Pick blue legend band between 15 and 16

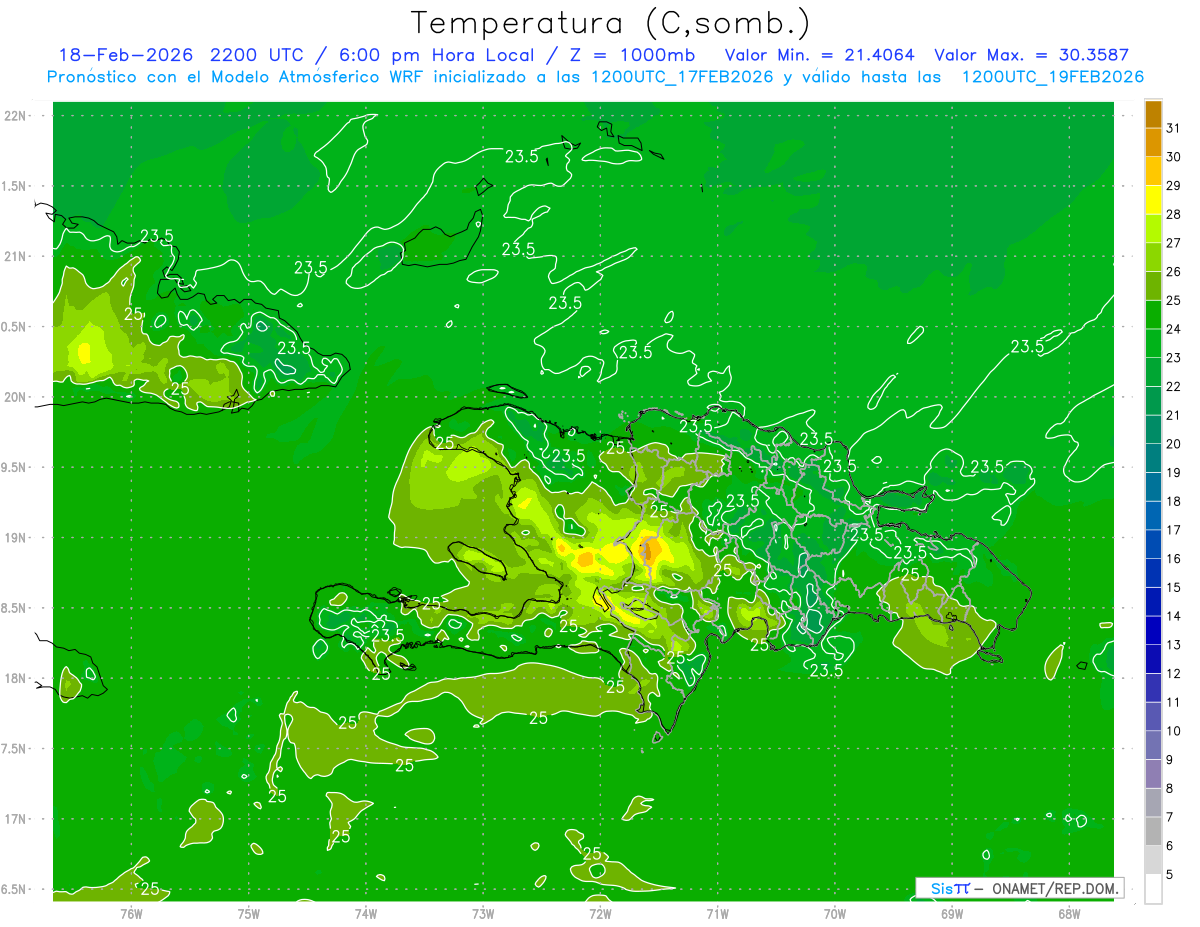1153,573
